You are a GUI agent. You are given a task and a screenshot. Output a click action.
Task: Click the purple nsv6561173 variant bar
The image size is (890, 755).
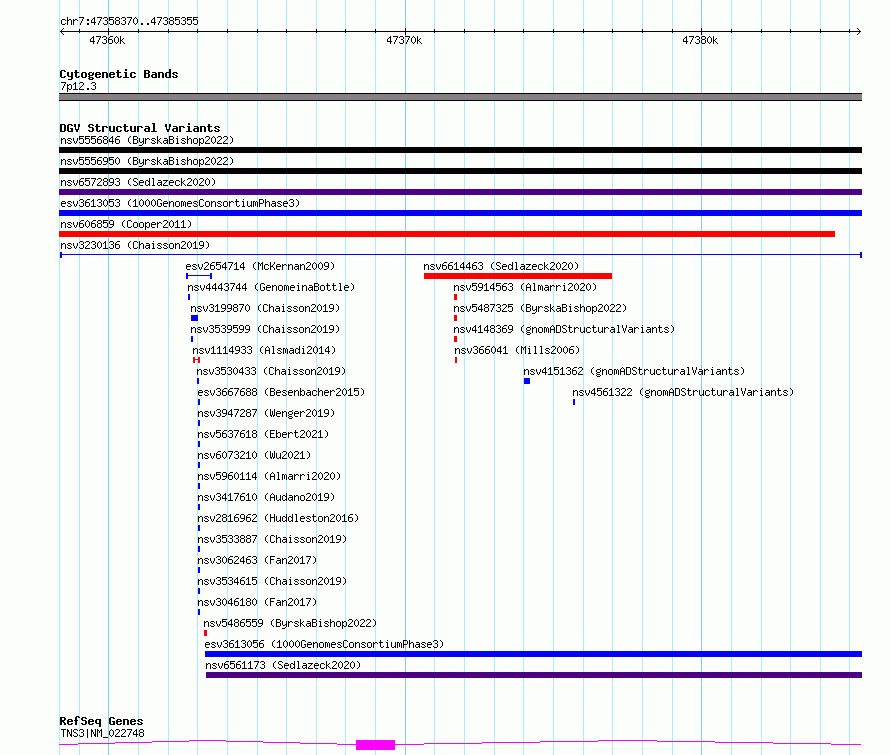pos(534,675)
